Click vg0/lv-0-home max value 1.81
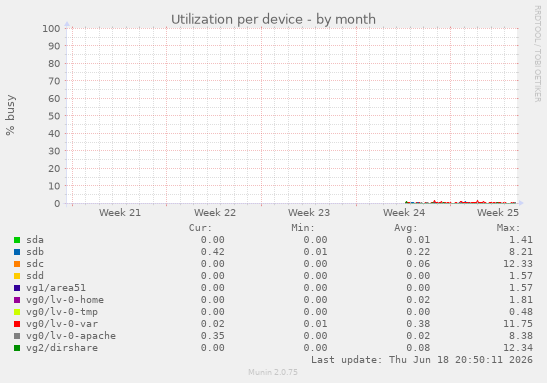547x383 pixels. click(520, 300)
